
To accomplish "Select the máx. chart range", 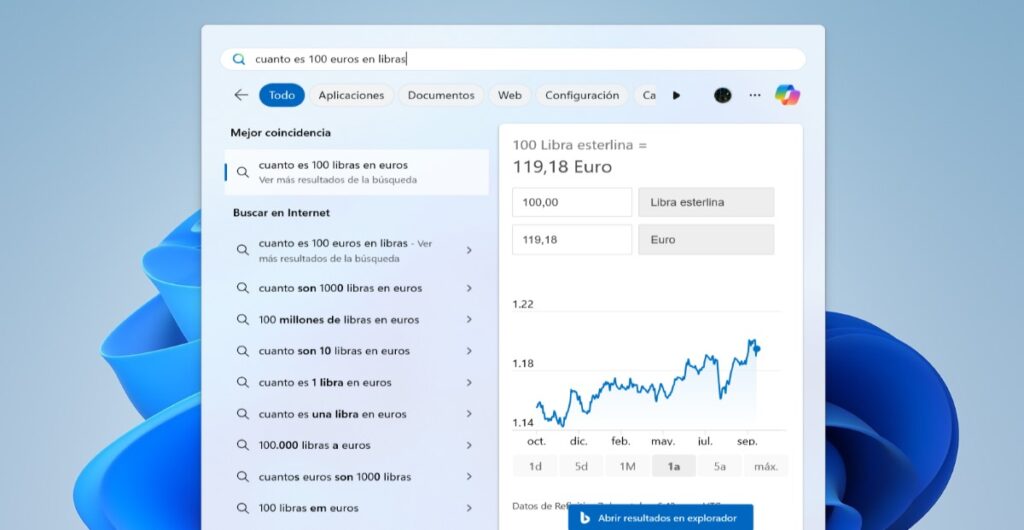I will point(766,466).
